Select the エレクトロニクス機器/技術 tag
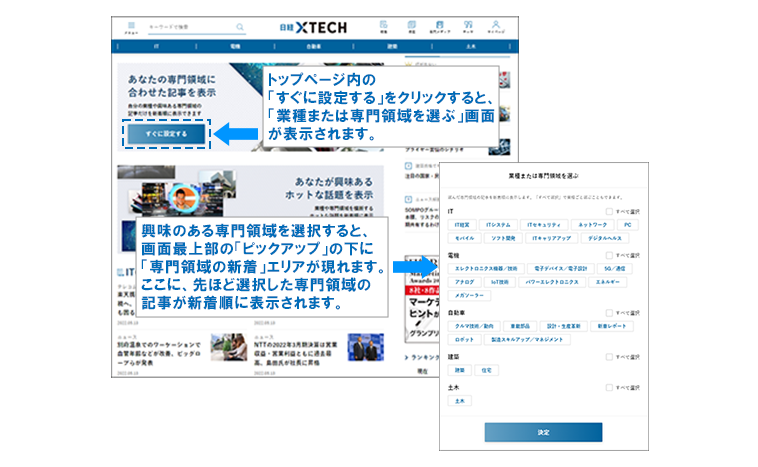 tap(486, 269)
